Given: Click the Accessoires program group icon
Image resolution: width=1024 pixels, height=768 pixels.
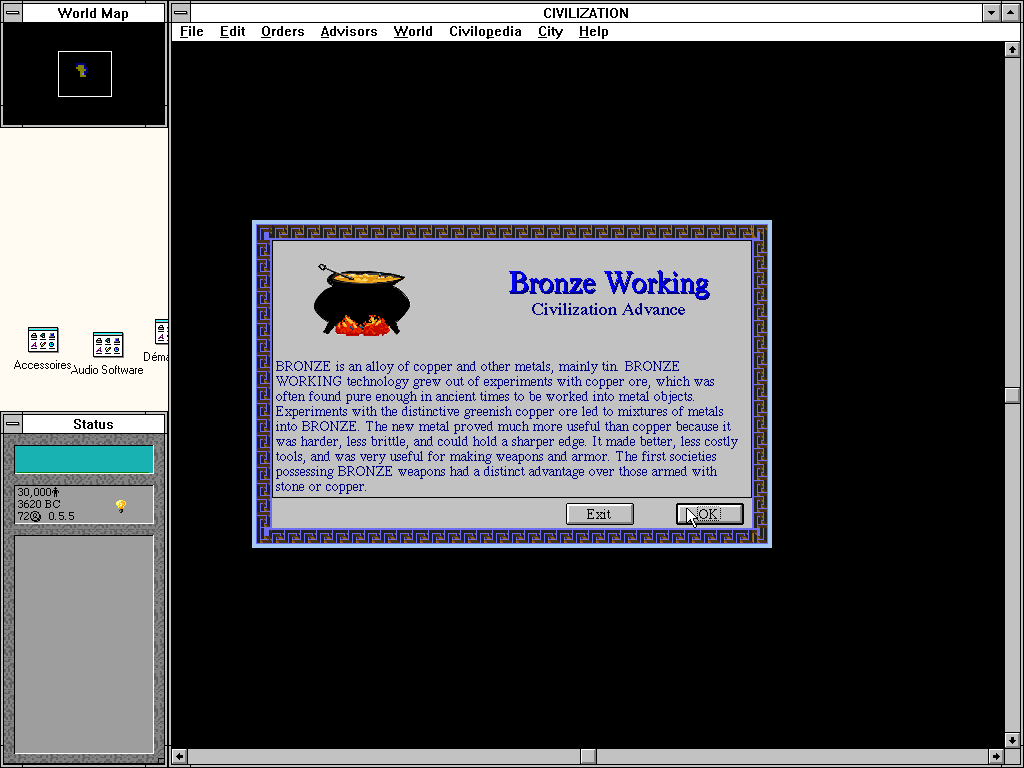Looking at the screenshot, I should pos(42,340).
